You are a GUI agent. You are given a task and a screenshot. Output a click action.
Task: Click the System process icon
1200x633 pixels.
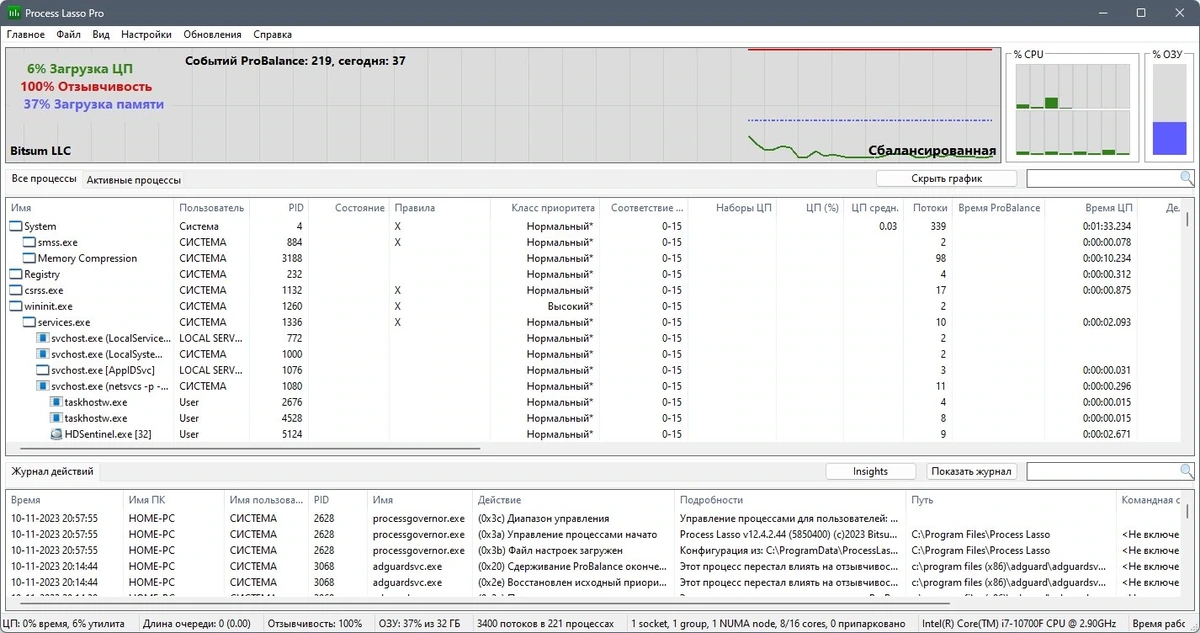(15, 227)
